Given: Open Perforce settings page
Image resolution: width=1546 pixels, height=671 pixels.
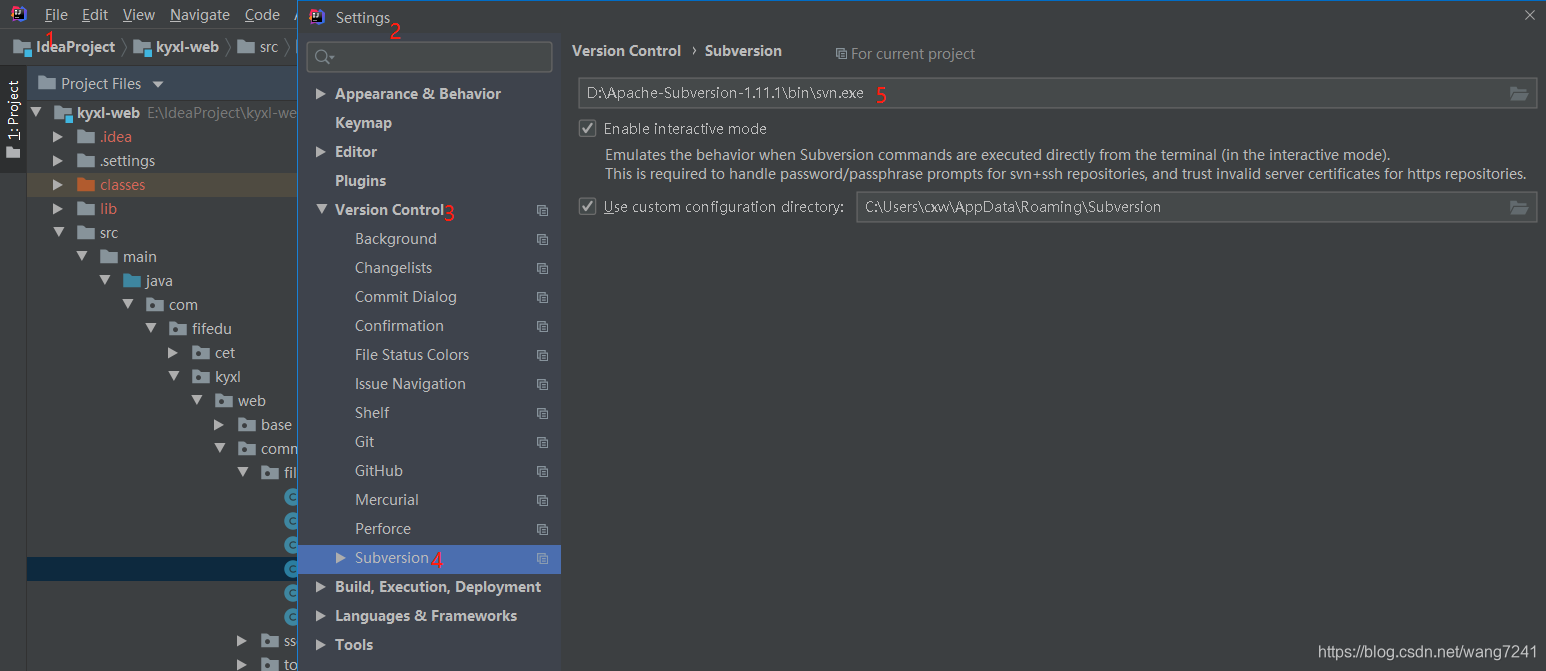Looking at the screenshot, I should (383, 529).
